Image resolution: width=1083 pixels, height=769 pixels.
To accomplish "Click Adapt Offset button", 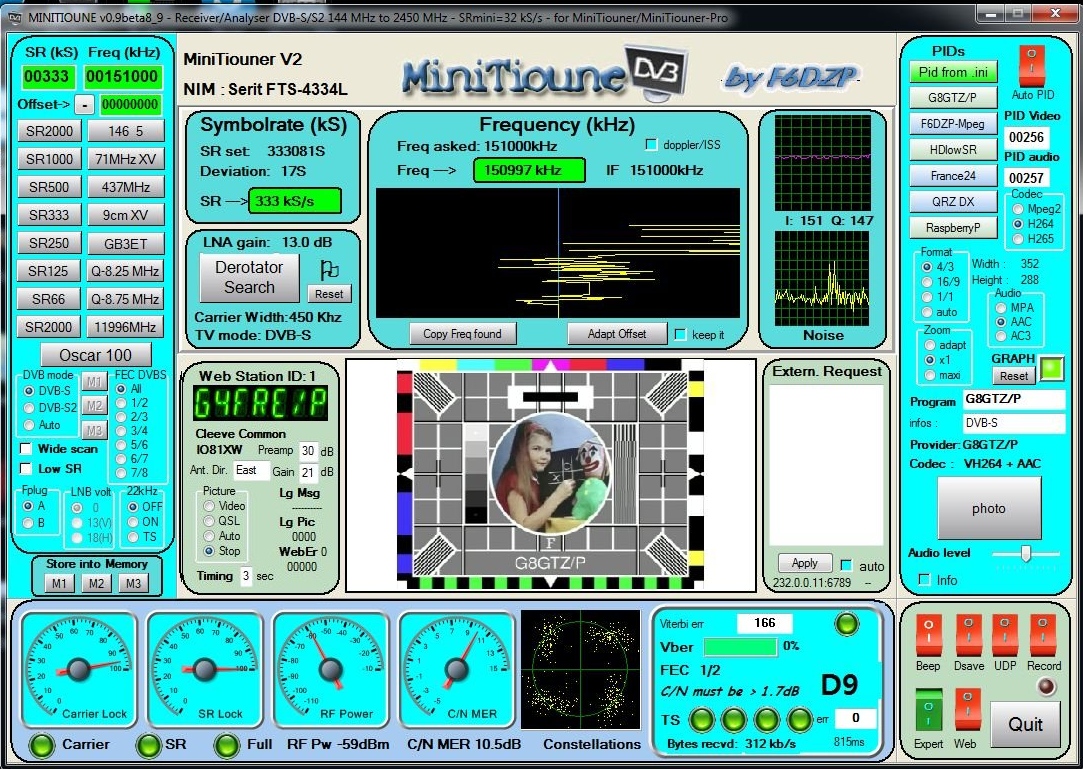I will click(x=617, y=334).
